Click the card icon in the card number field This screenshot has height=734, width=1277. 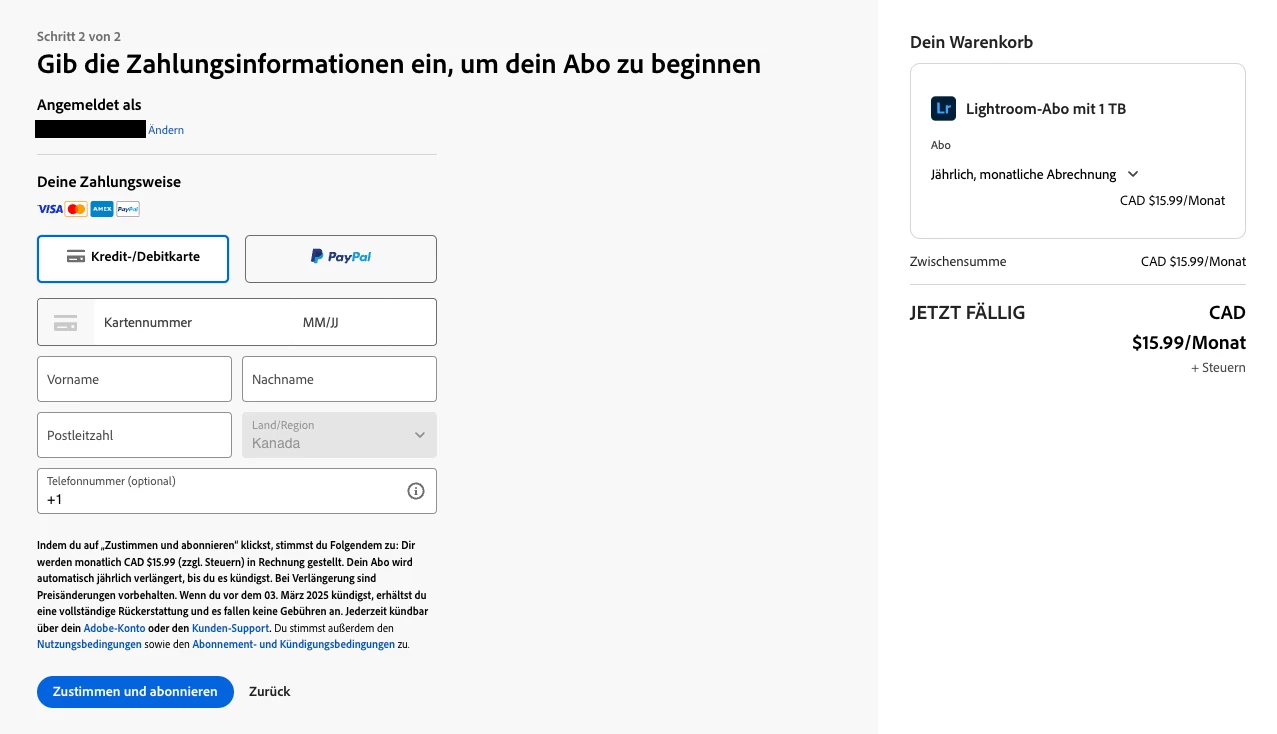pyautogui.click(x=66, y=322)
